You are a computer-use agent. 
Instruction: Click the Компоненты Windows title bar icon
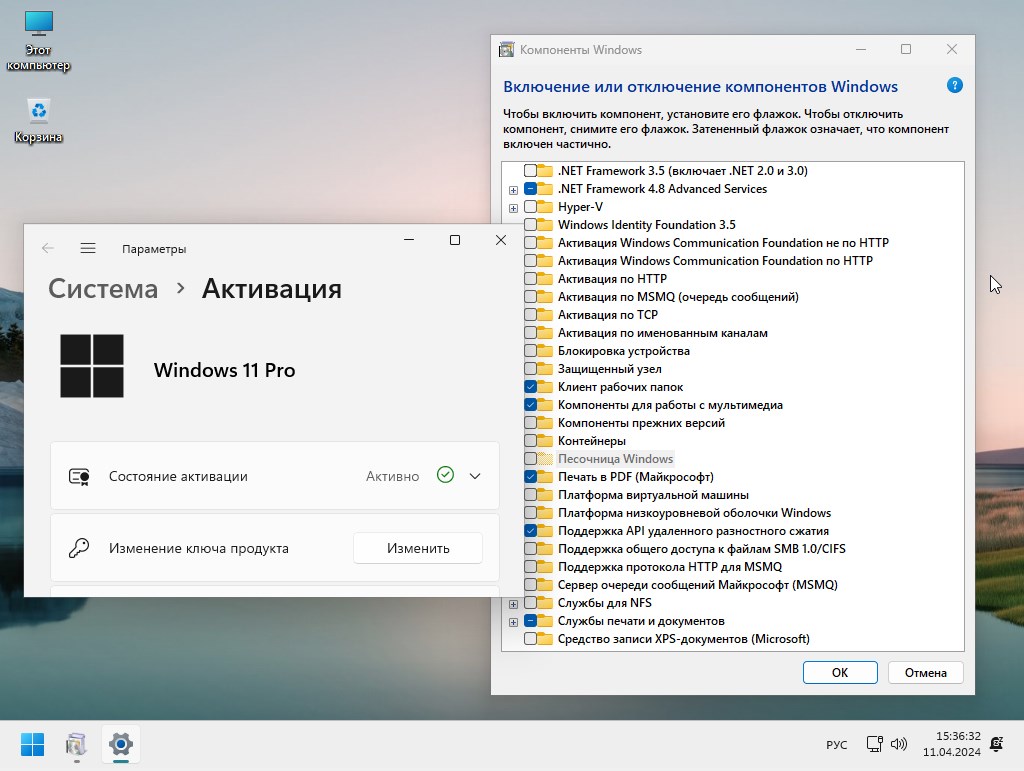[x=507, y=50]
